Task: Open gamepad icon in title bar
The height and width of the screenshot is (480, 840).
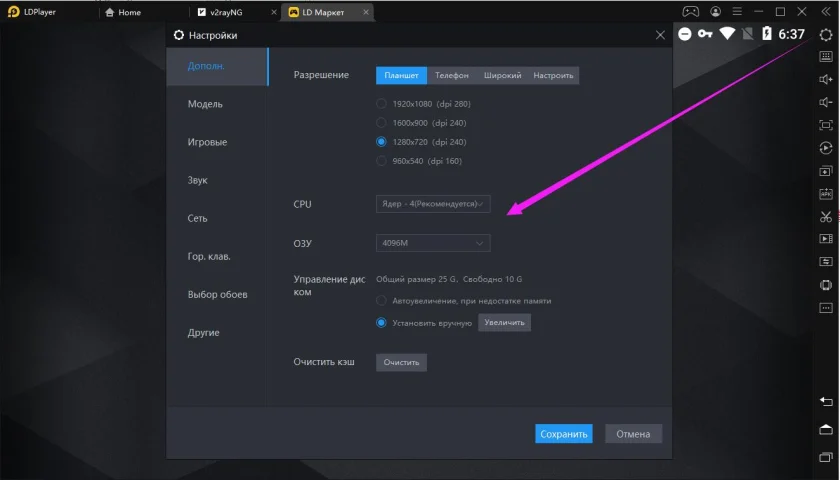Action: click(690, 11)
